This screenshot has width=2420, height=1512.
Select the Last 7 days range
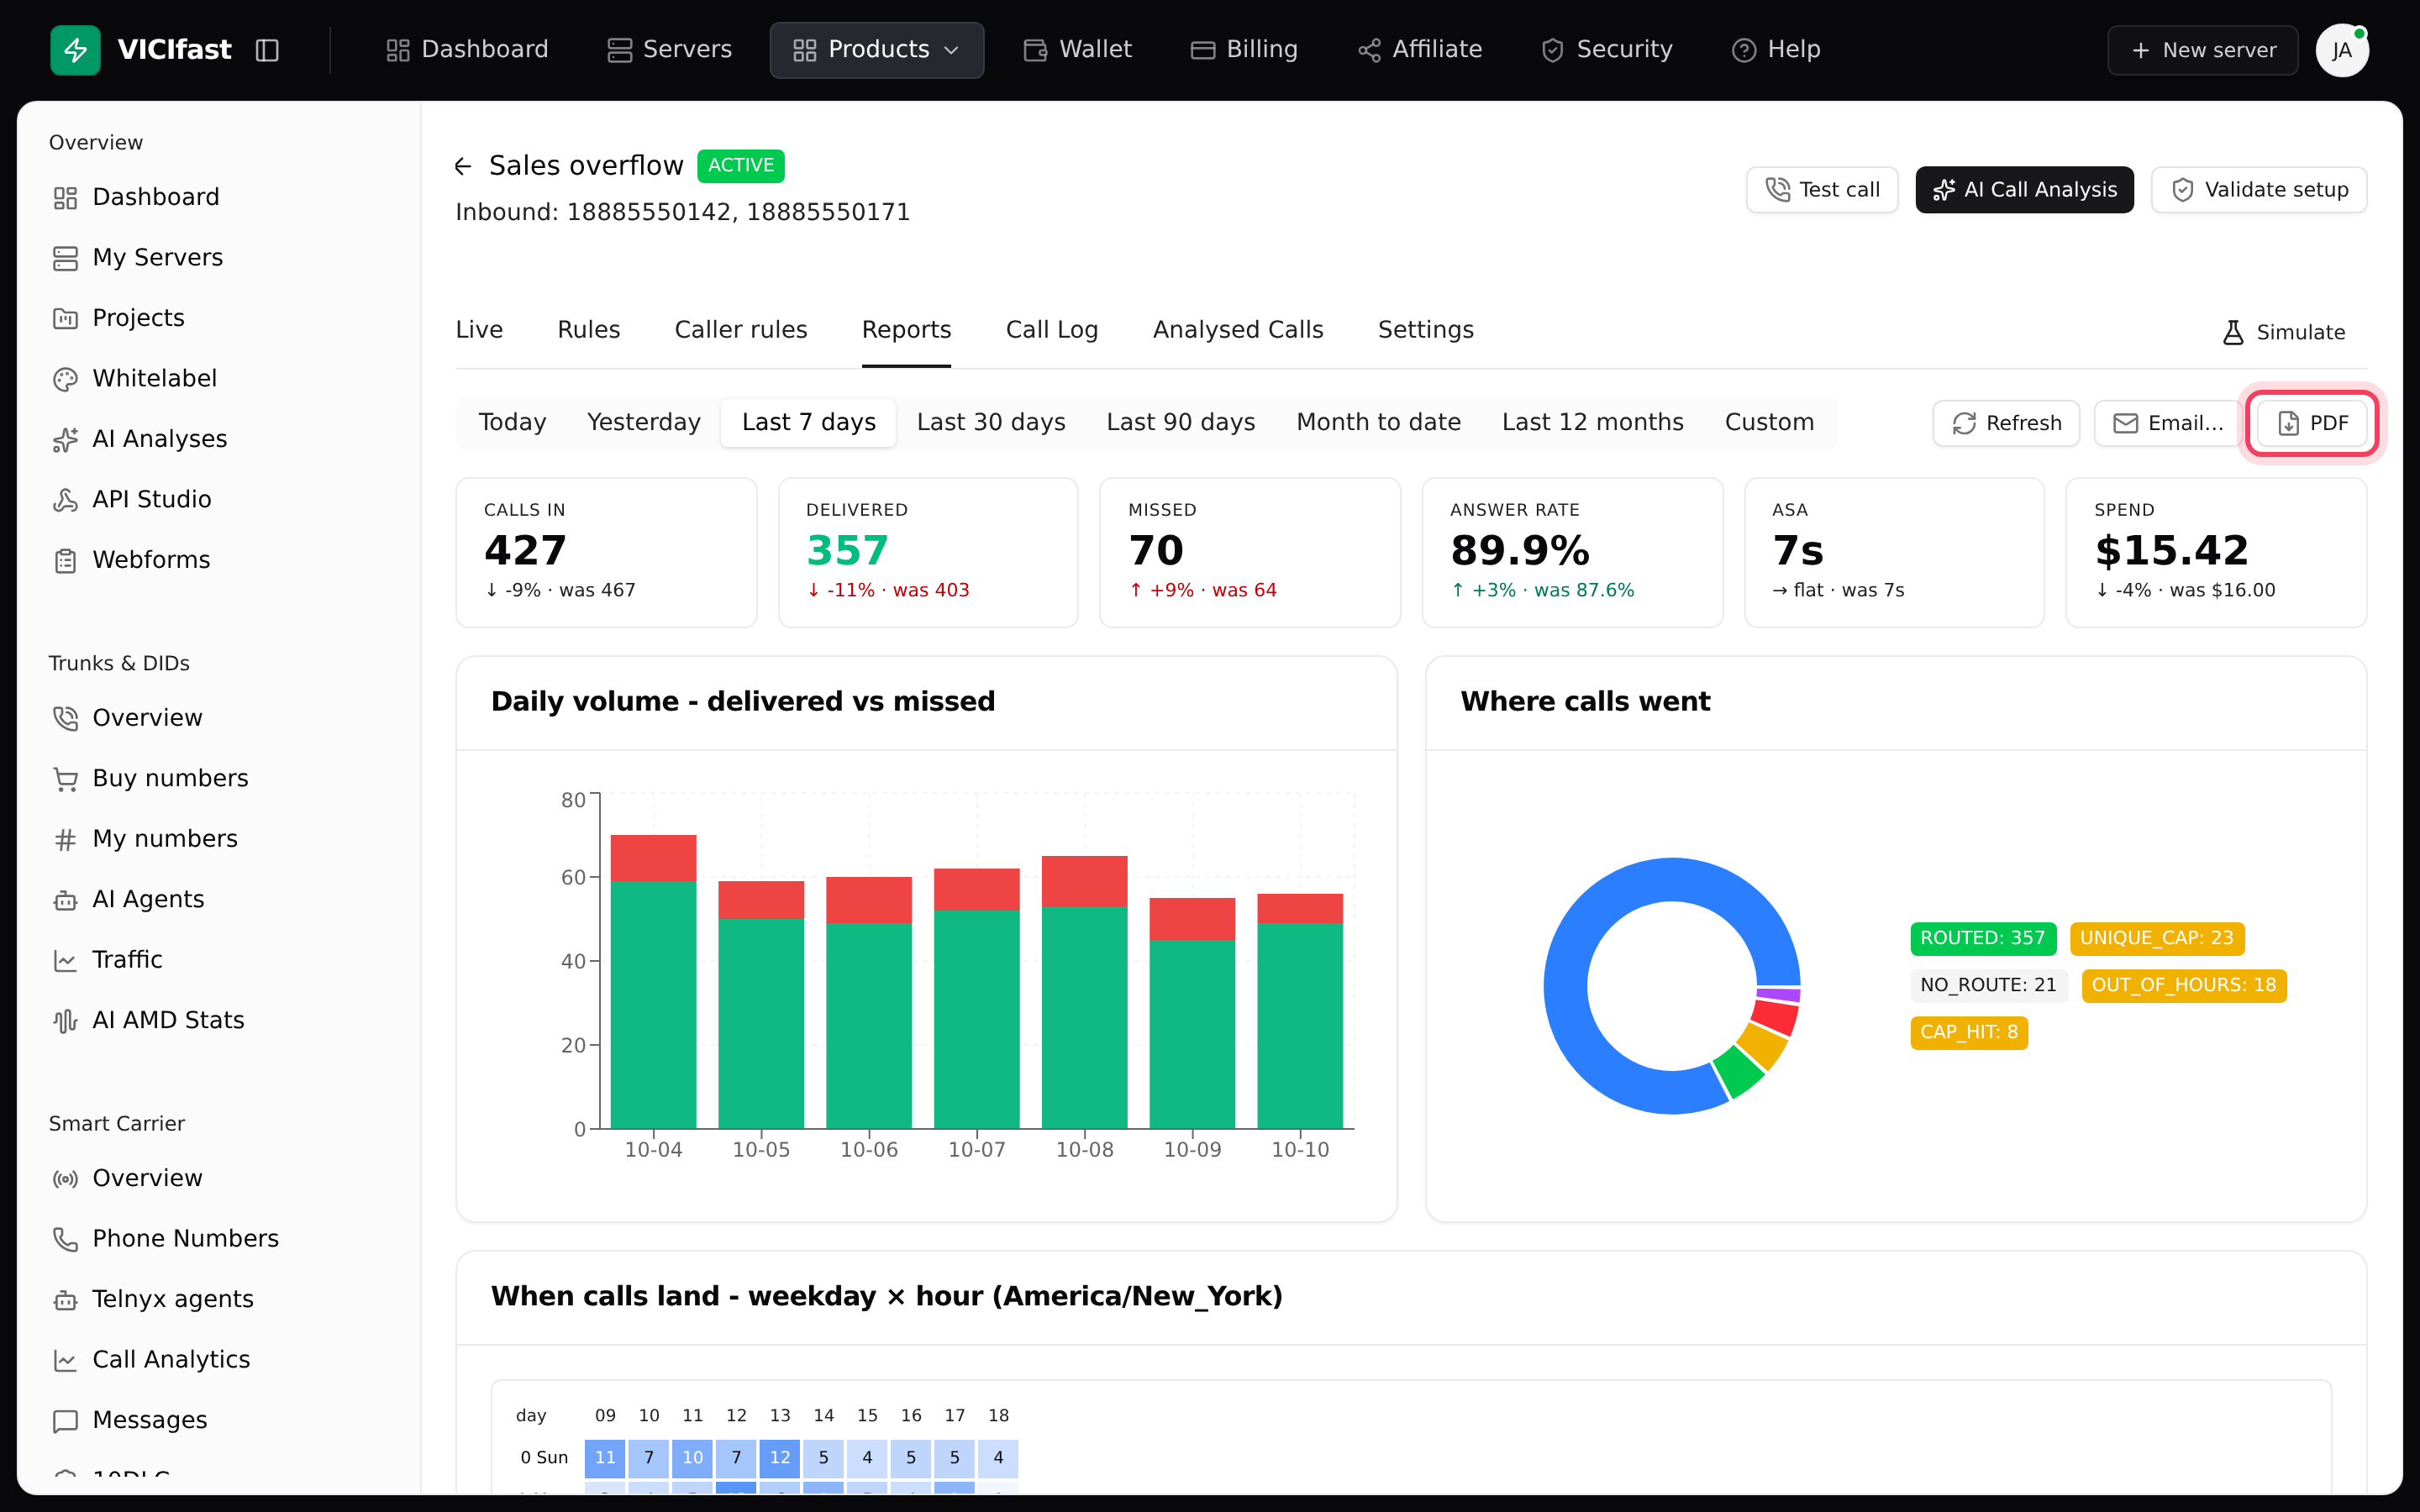click(x=808, y=422)
